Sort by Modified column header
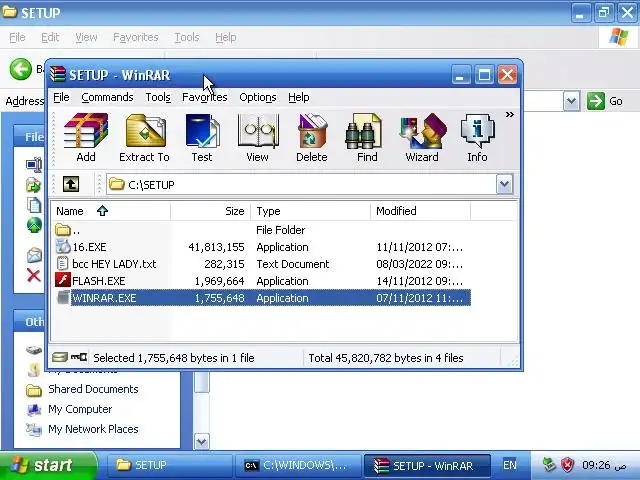 coord(420,211)
